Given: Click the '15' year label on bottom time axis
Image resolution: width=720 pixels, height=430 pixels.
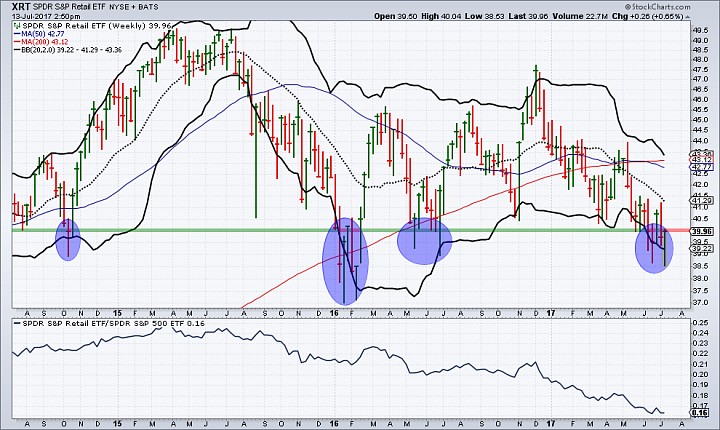Looking at the screenshot, I should click(x=118, y=423).
